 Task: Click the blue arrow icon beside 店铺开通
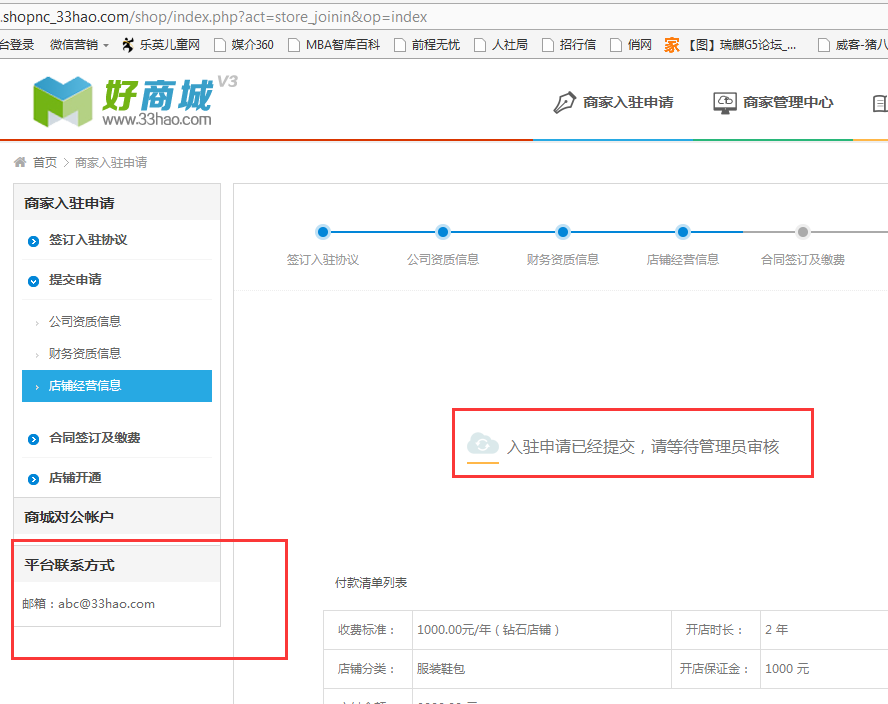click(x=33, y=479)
